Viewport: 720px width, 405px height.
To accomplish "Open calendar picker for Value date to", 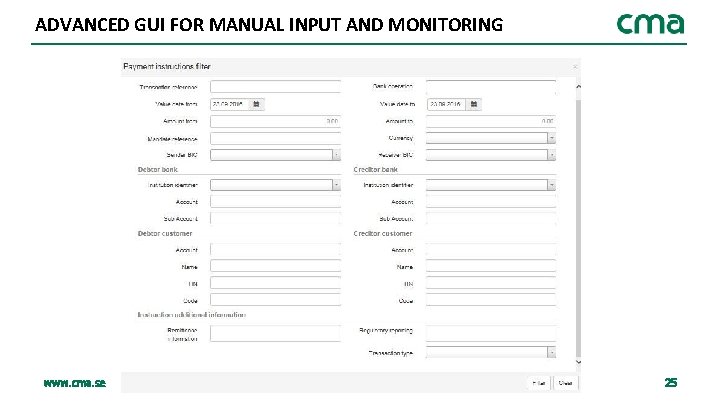I will [474, 104].
